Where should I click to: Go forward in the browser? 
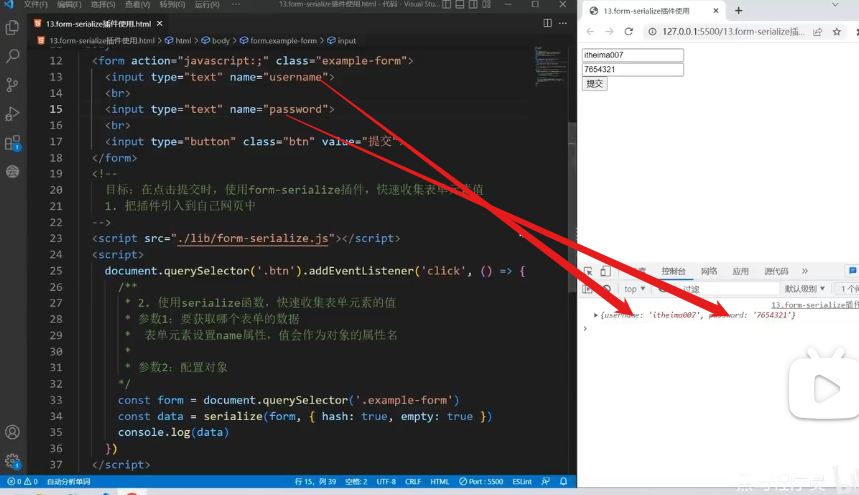(x=609, y=32)
